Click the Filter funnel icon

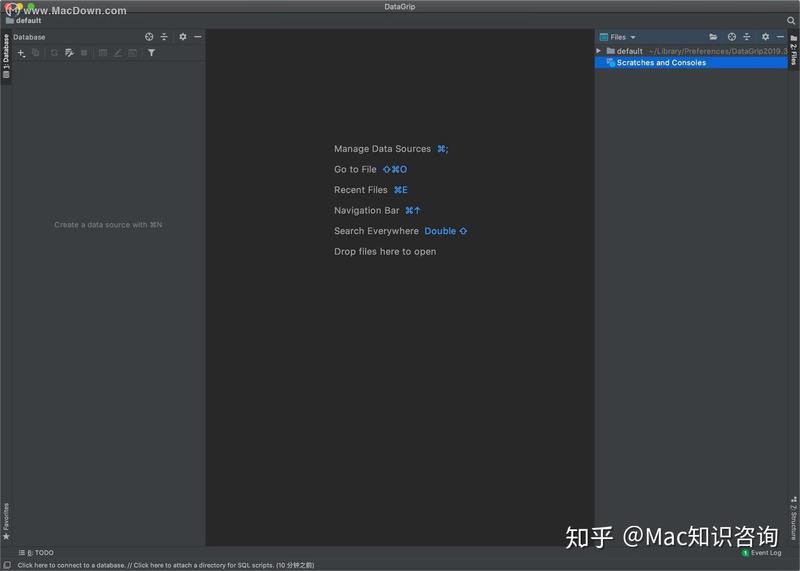(152, 53)
